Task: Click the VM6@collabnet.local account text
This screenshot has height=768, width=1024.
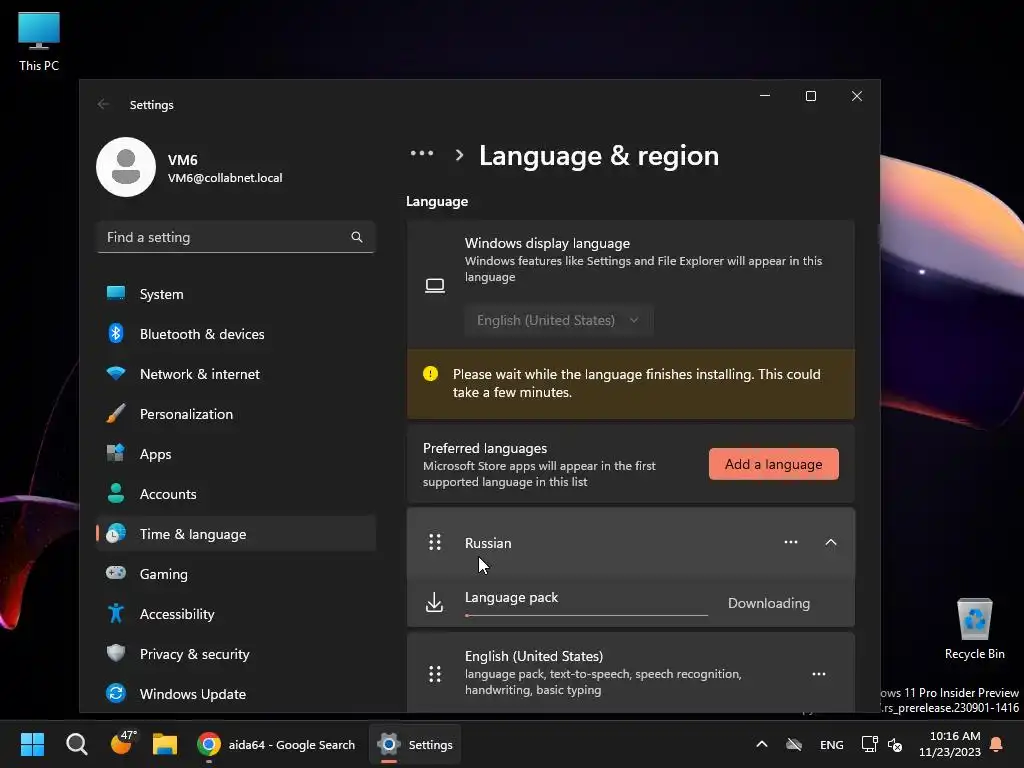Action: (x=225, y=178)
